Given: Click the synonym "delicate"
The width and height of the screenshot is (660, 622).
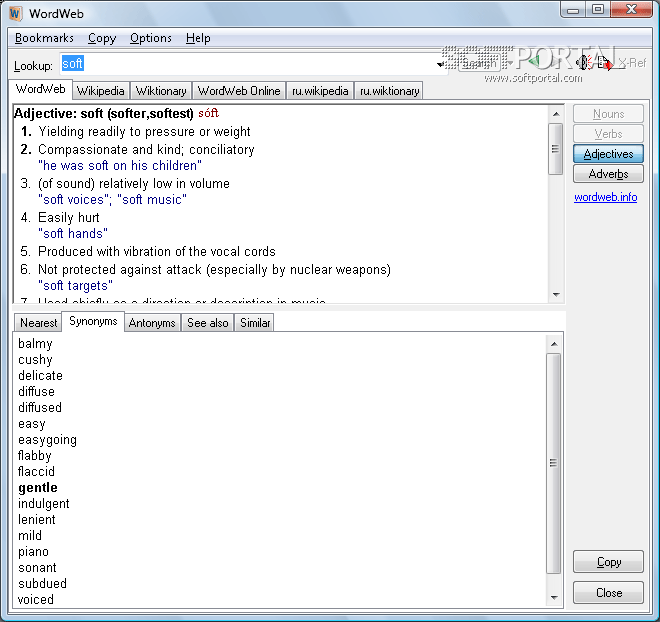Looking at the screenshot, I should coord(40,375).
